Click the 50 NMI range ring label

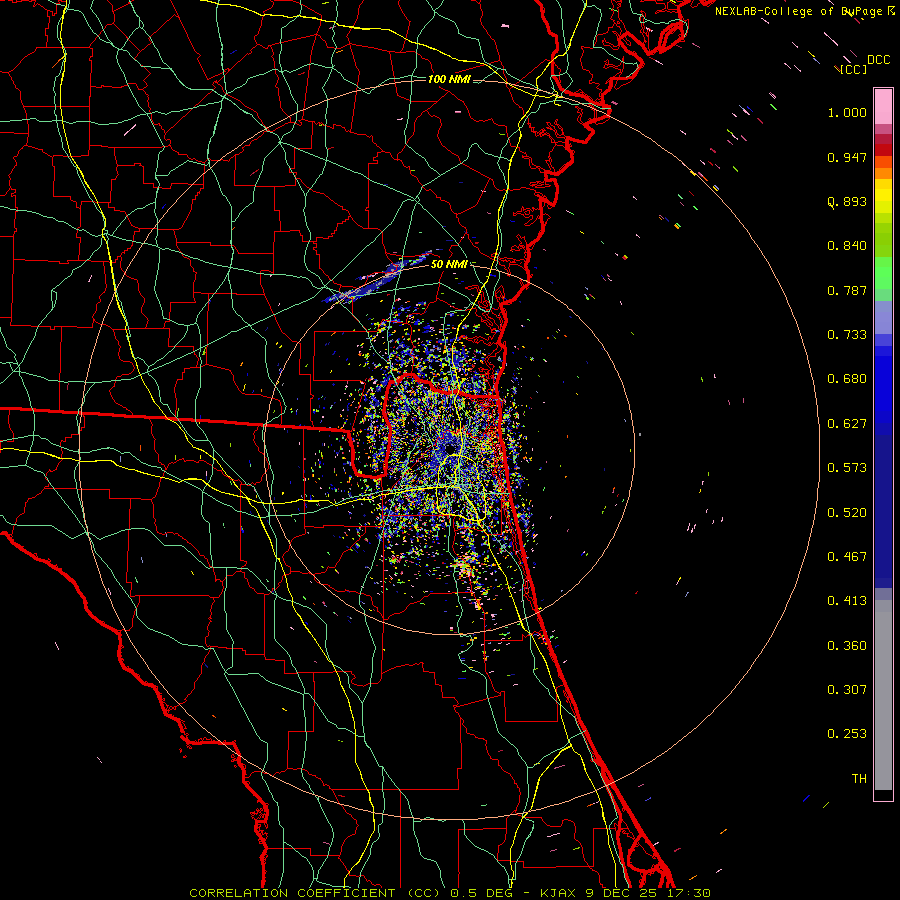tap(449, 264)
